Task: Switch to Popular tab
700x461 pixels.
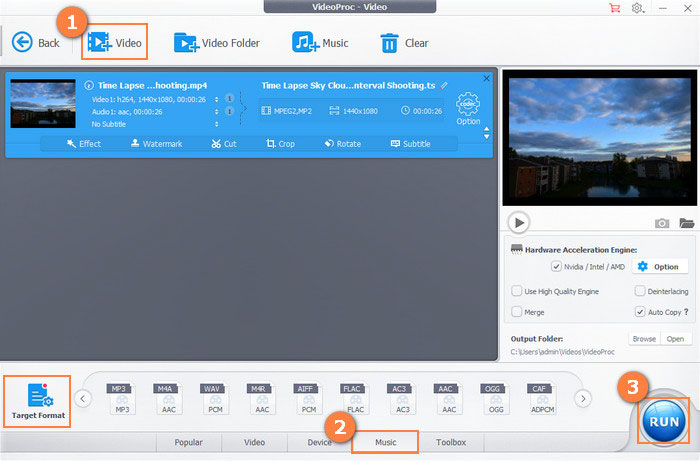Action: point(188,442)
